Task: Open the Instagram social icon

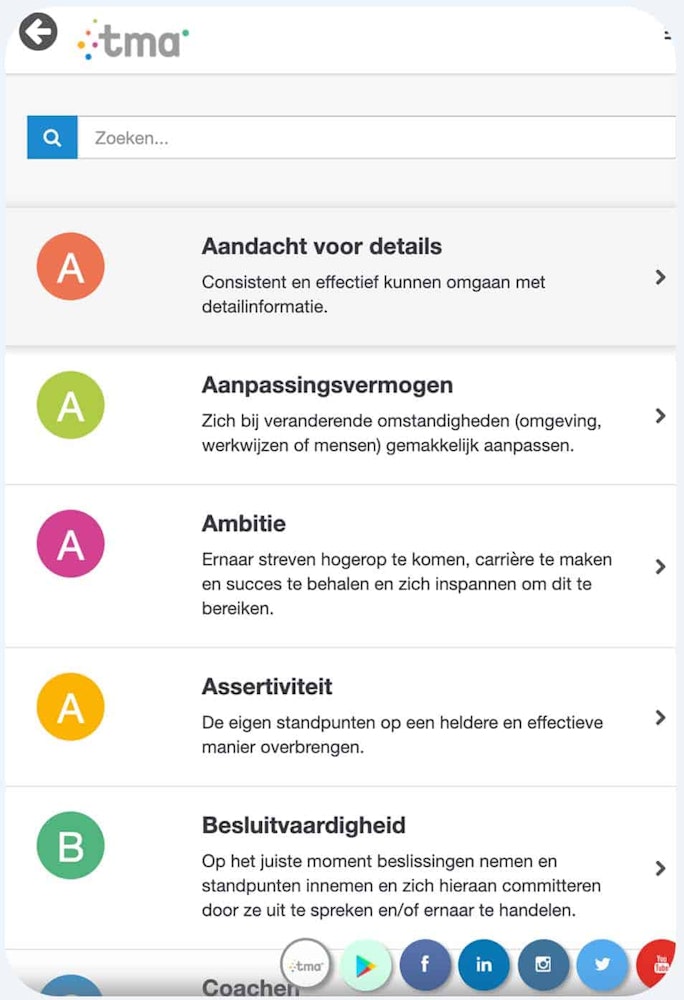Action: (x=543, y=965)
